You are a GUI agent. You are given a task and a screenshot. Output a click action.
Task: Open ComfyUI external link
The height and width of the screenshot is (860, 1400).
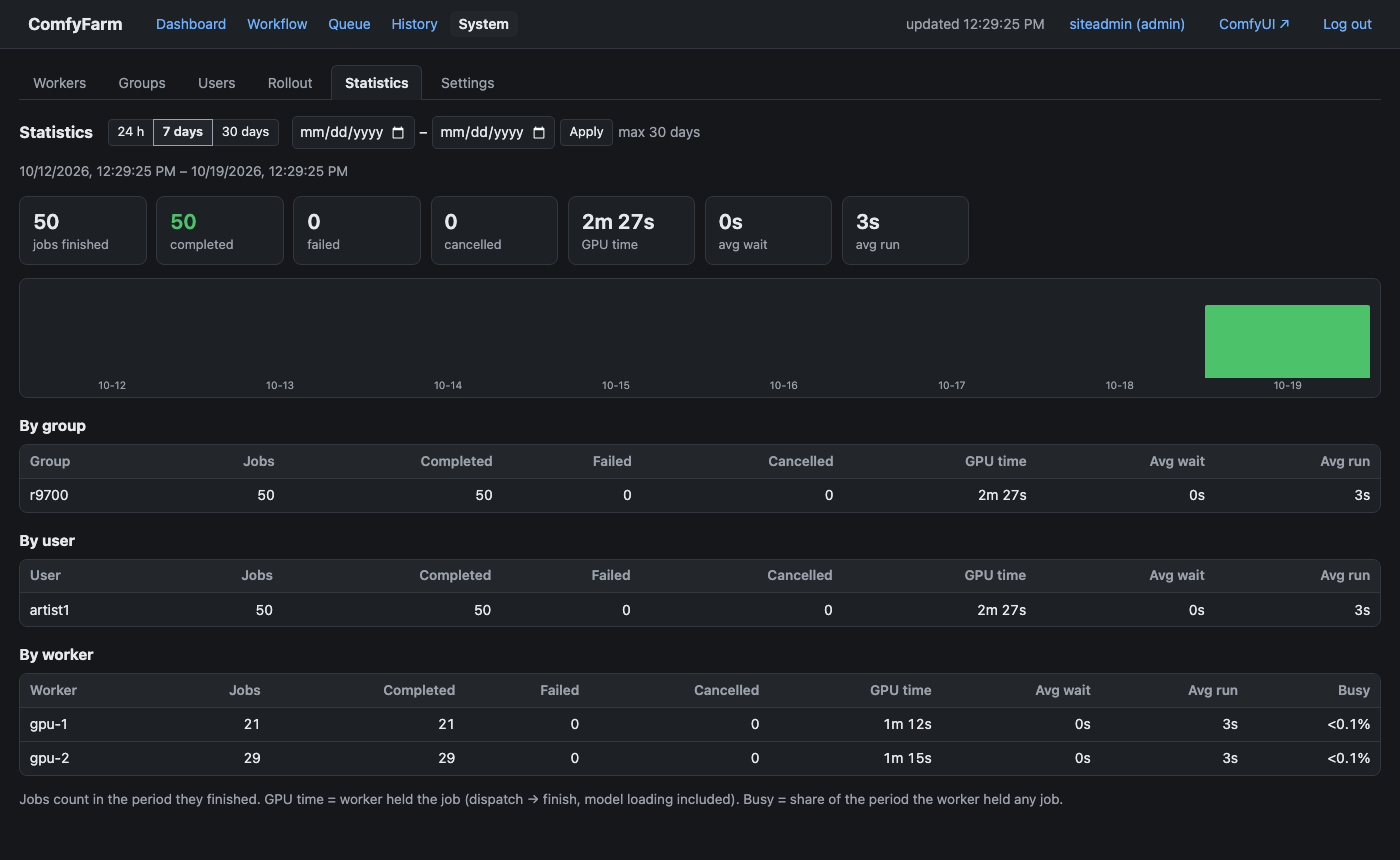1254,24
